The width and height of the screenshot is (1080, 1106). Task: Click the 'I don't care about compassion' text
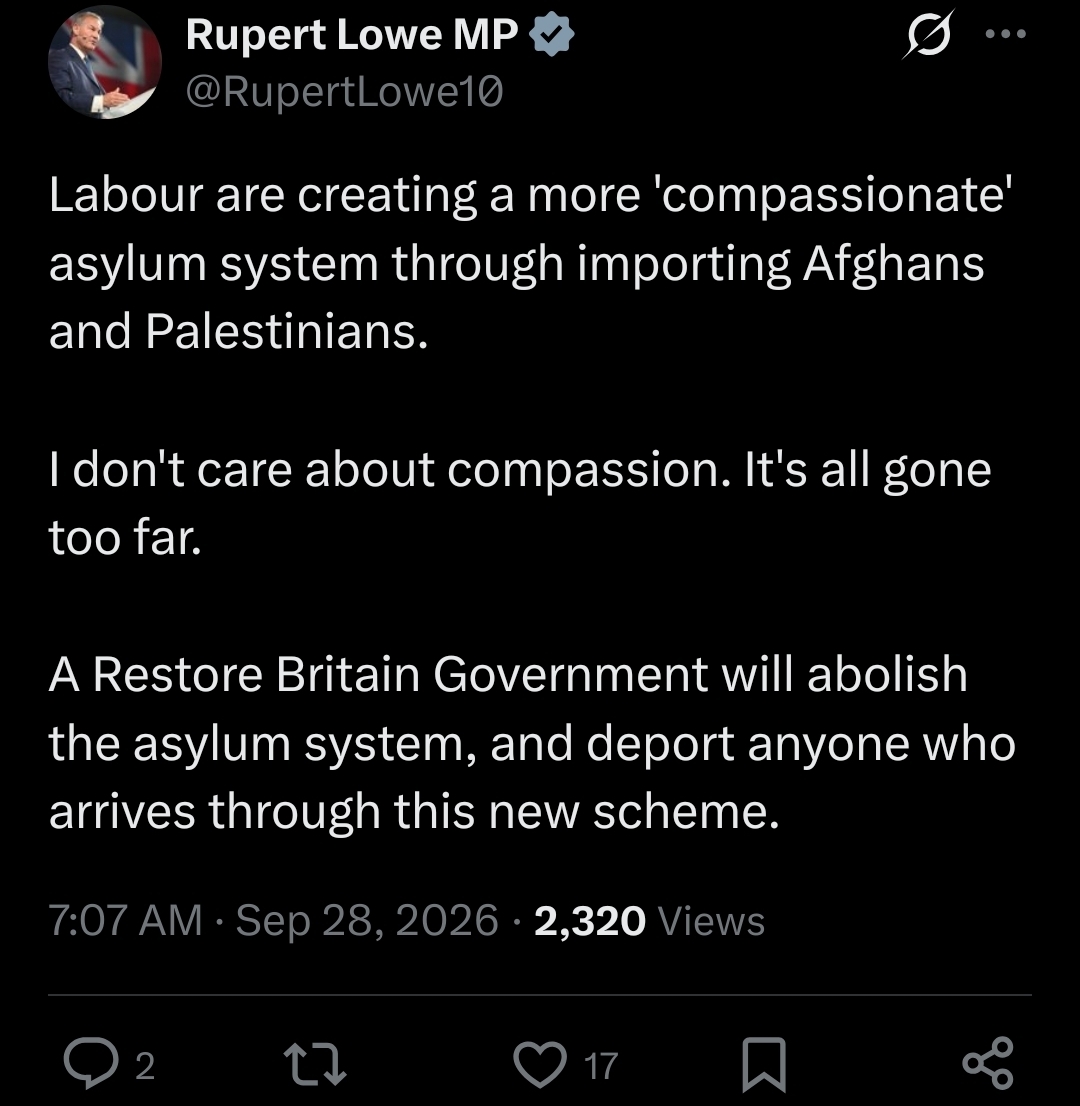[x=520, y=504]
